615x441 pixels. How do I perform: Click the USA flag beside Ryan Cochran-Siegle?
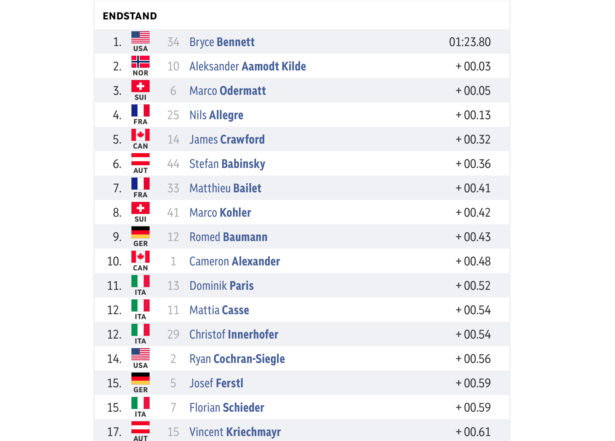(140, 354)
